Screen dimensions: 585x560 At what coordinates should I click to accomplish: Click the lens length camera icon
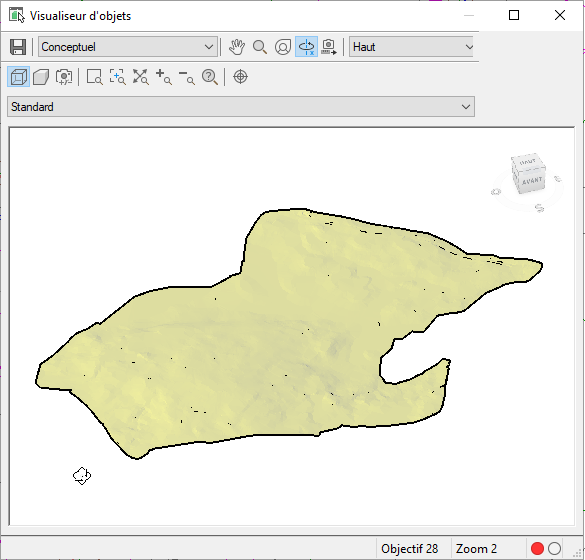(x=64, y=77)
